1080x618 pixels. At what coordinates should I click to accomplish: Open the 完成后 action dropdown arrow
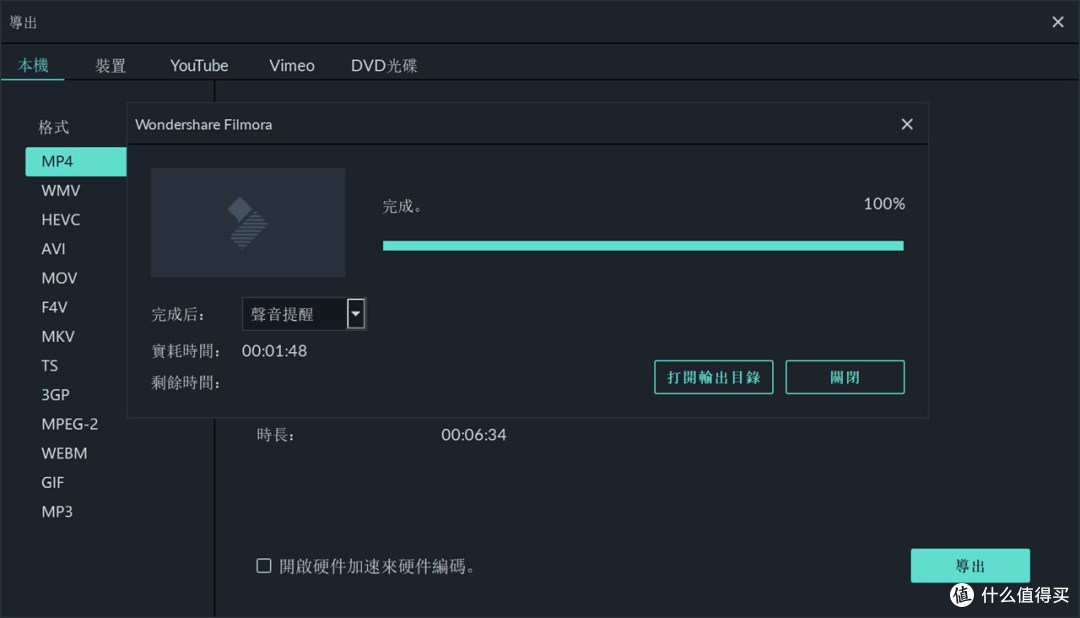(355, 314)
